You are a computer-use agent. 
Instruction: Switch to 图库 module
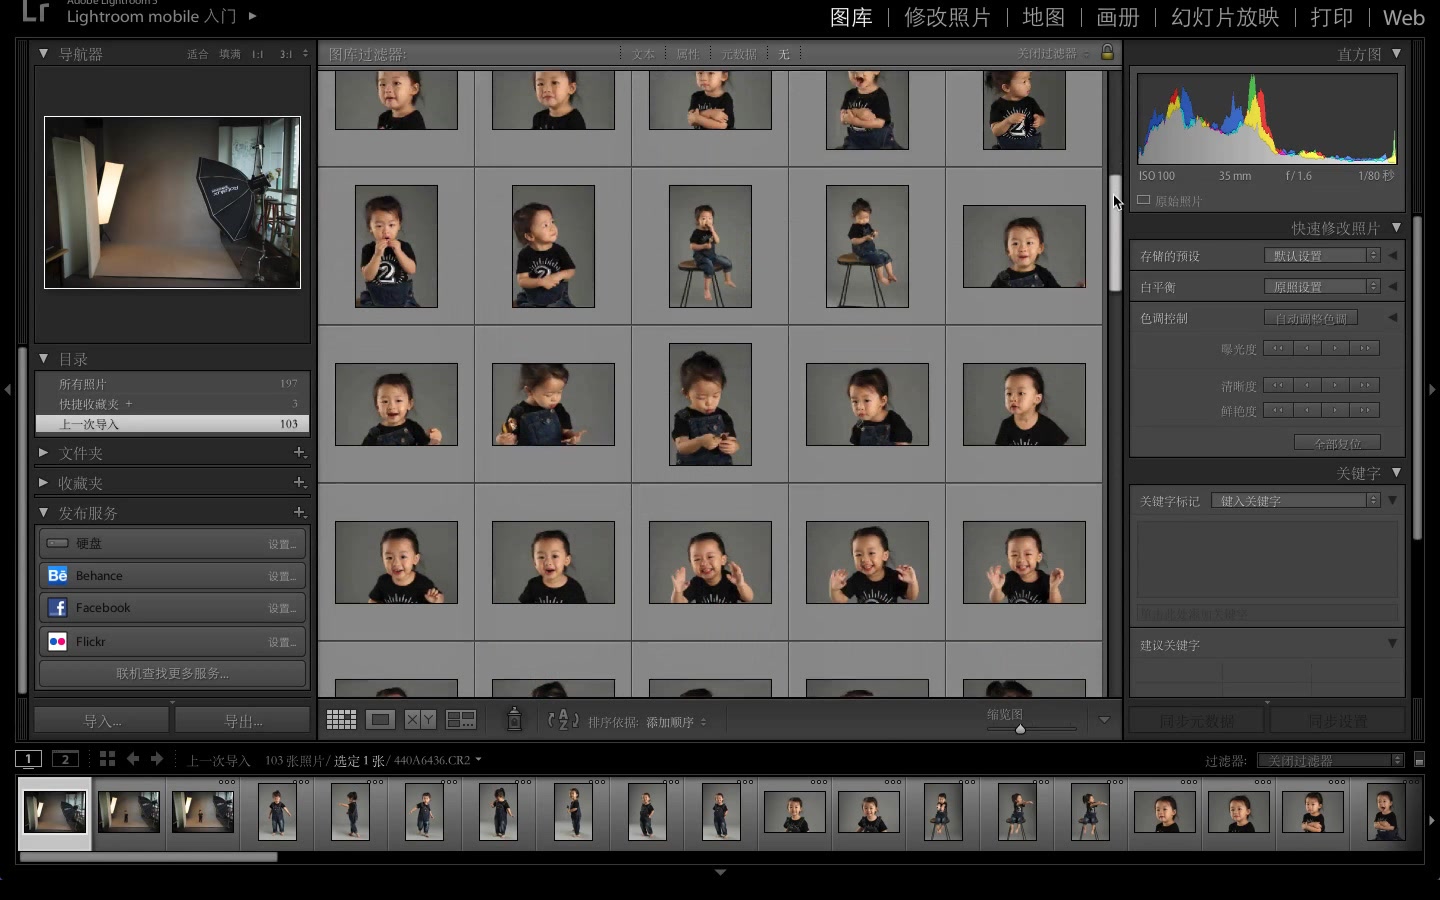pos(851,17)
